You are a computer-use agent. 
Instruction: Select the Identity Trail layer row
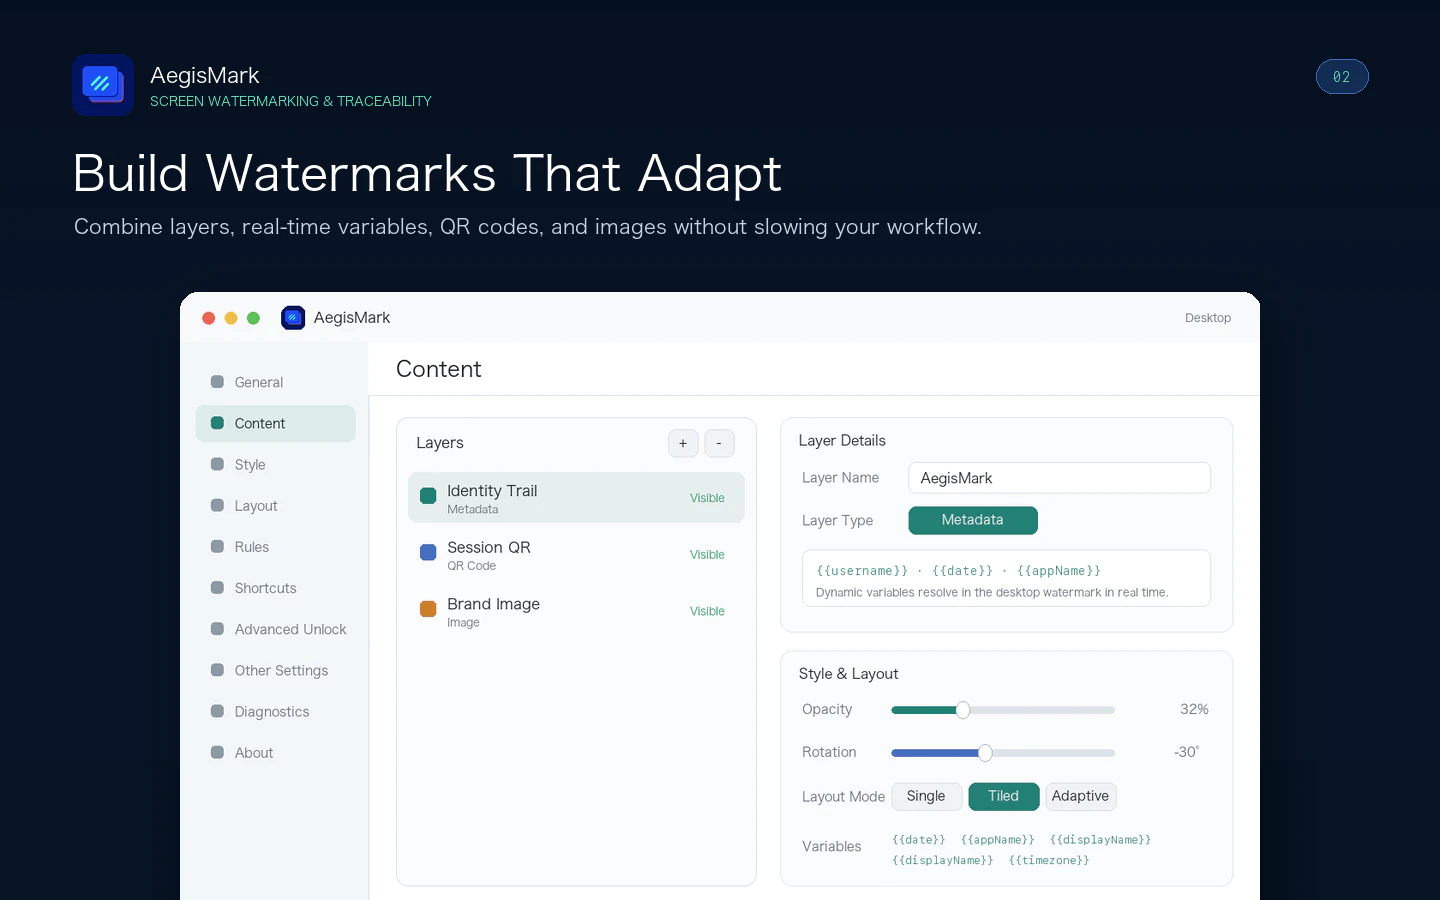576,497
